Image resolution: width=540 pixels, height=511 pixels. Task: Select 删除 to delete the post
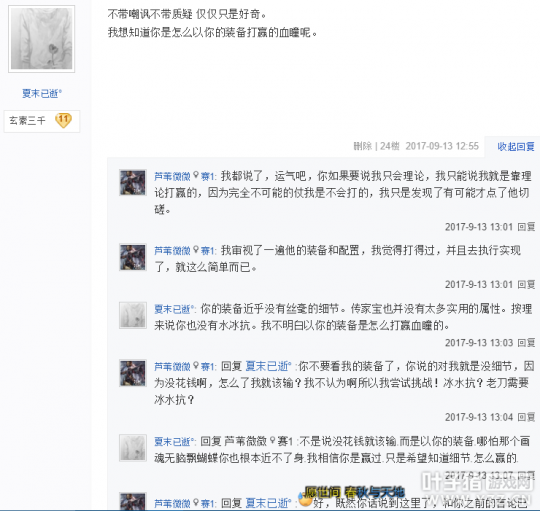point(363,146)
